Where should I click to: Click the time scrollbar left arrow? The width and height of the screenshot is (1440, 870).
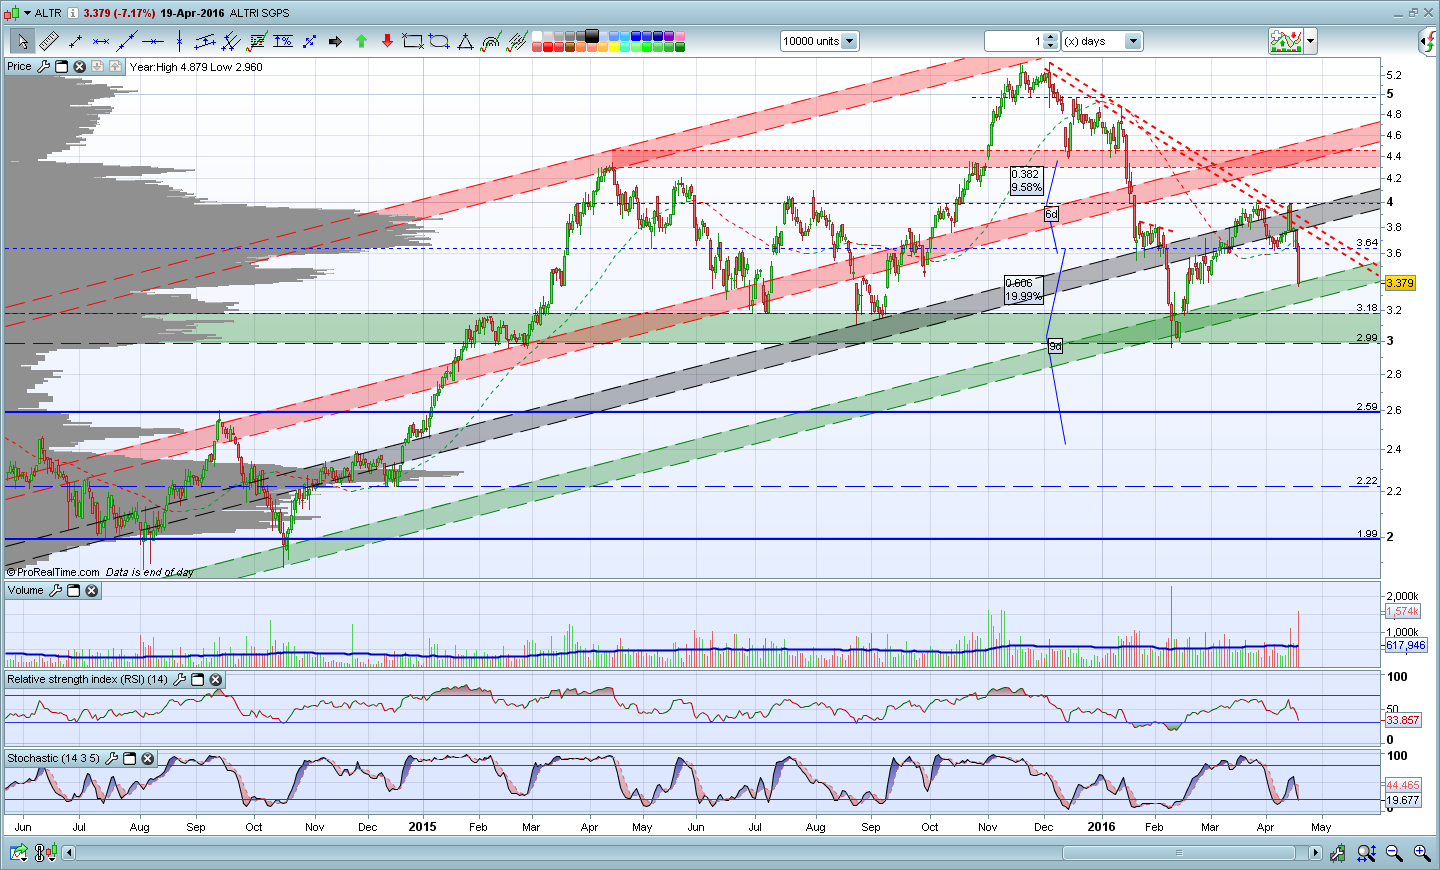point(69,853)
